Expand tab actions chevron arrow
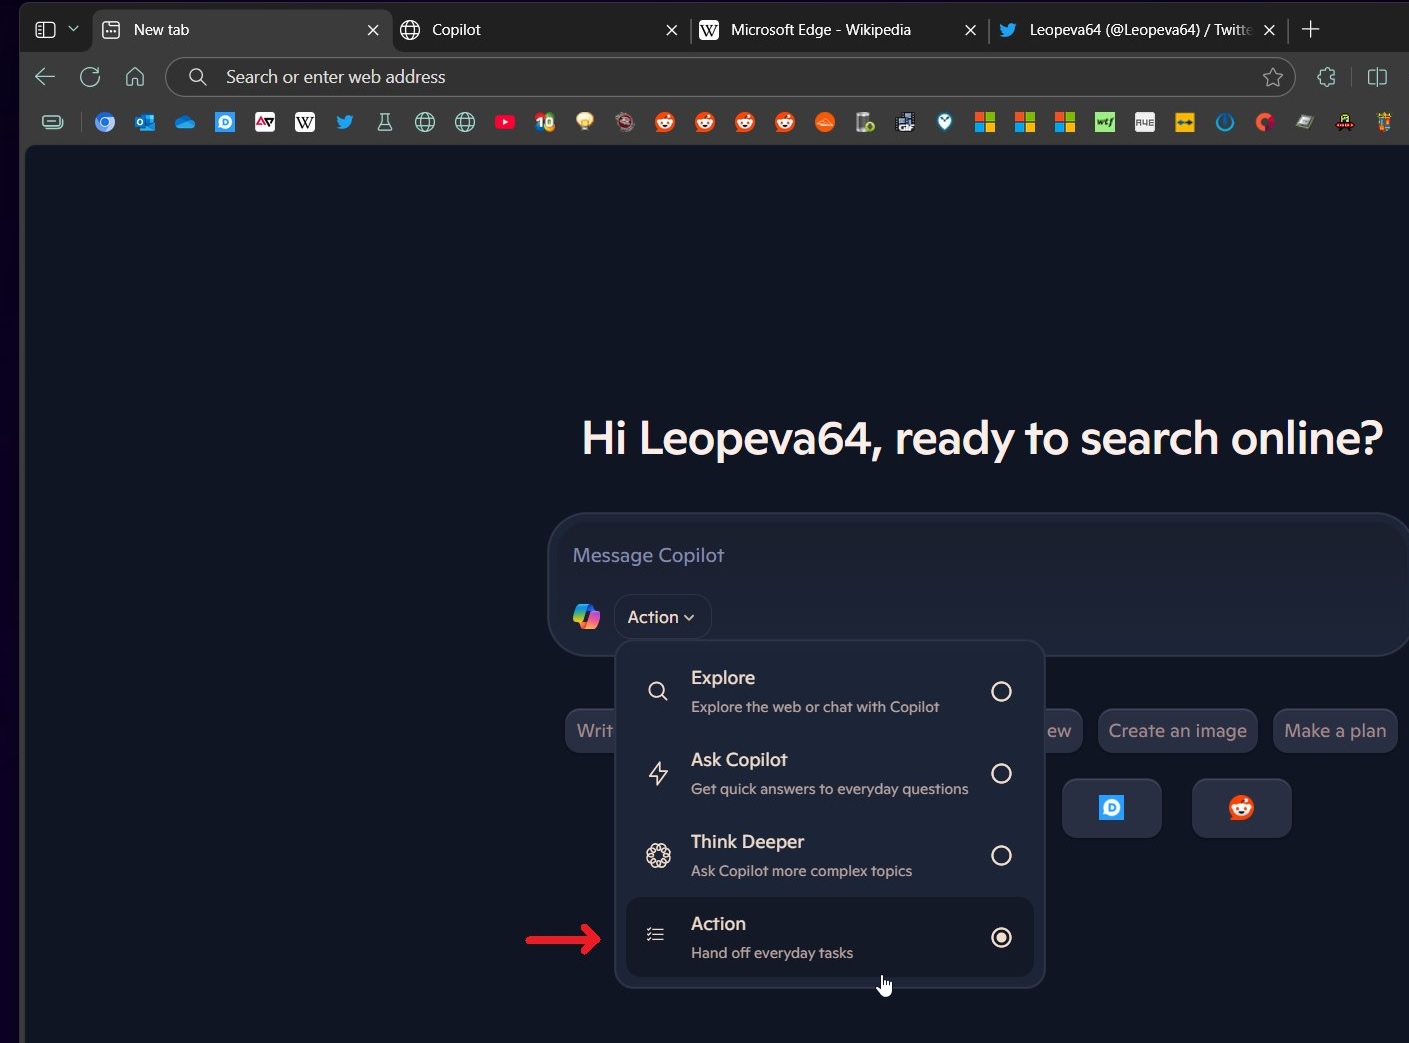The image size is (1409, 1043). click(73, 30)
